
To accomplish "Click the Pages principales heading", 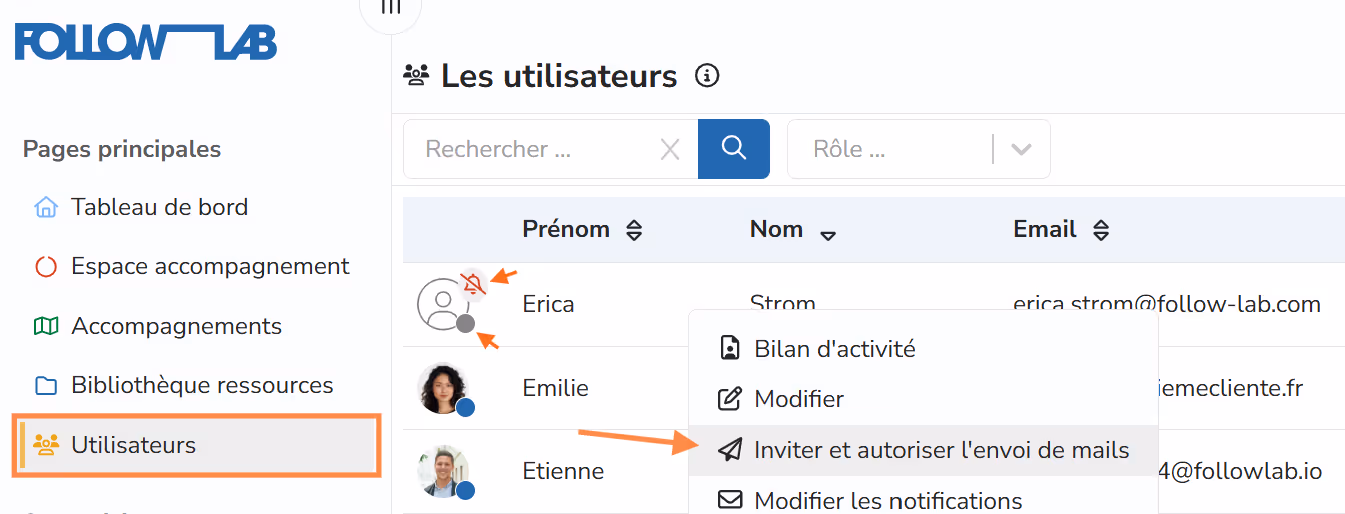I will point(122,150).
